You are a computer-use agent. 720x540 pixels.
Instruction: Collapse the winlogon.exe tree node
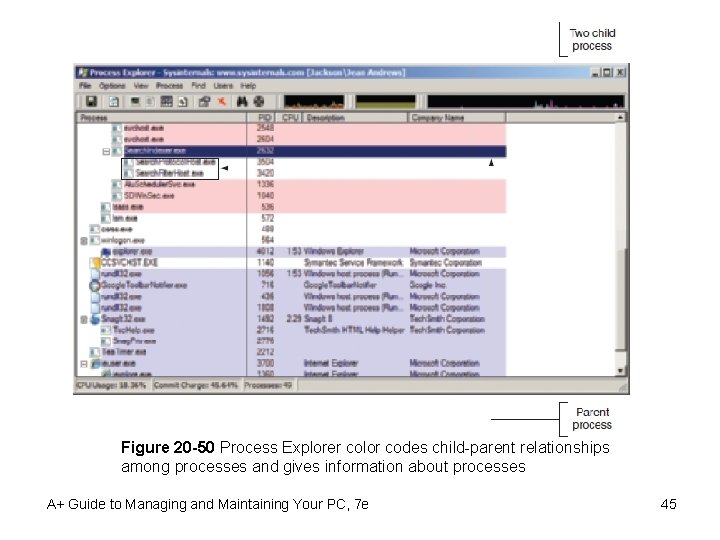click(84, 241)
